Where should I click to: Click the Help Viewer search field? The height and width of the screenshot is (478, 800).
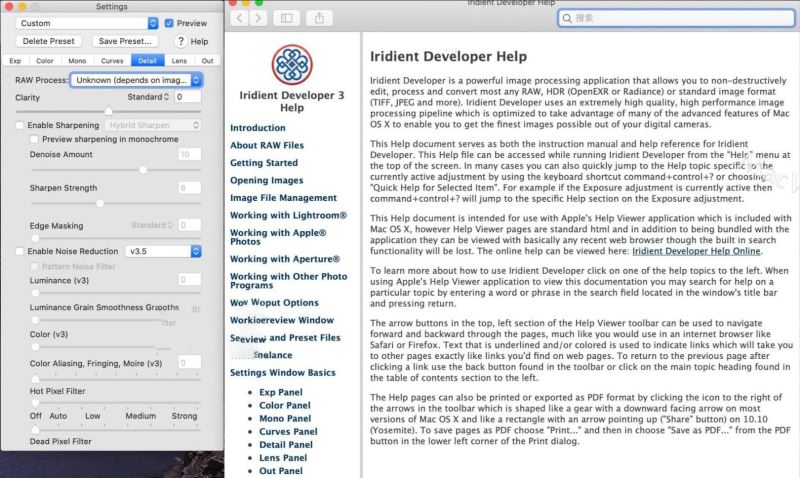pyautogui.click(x=676, y=18)
